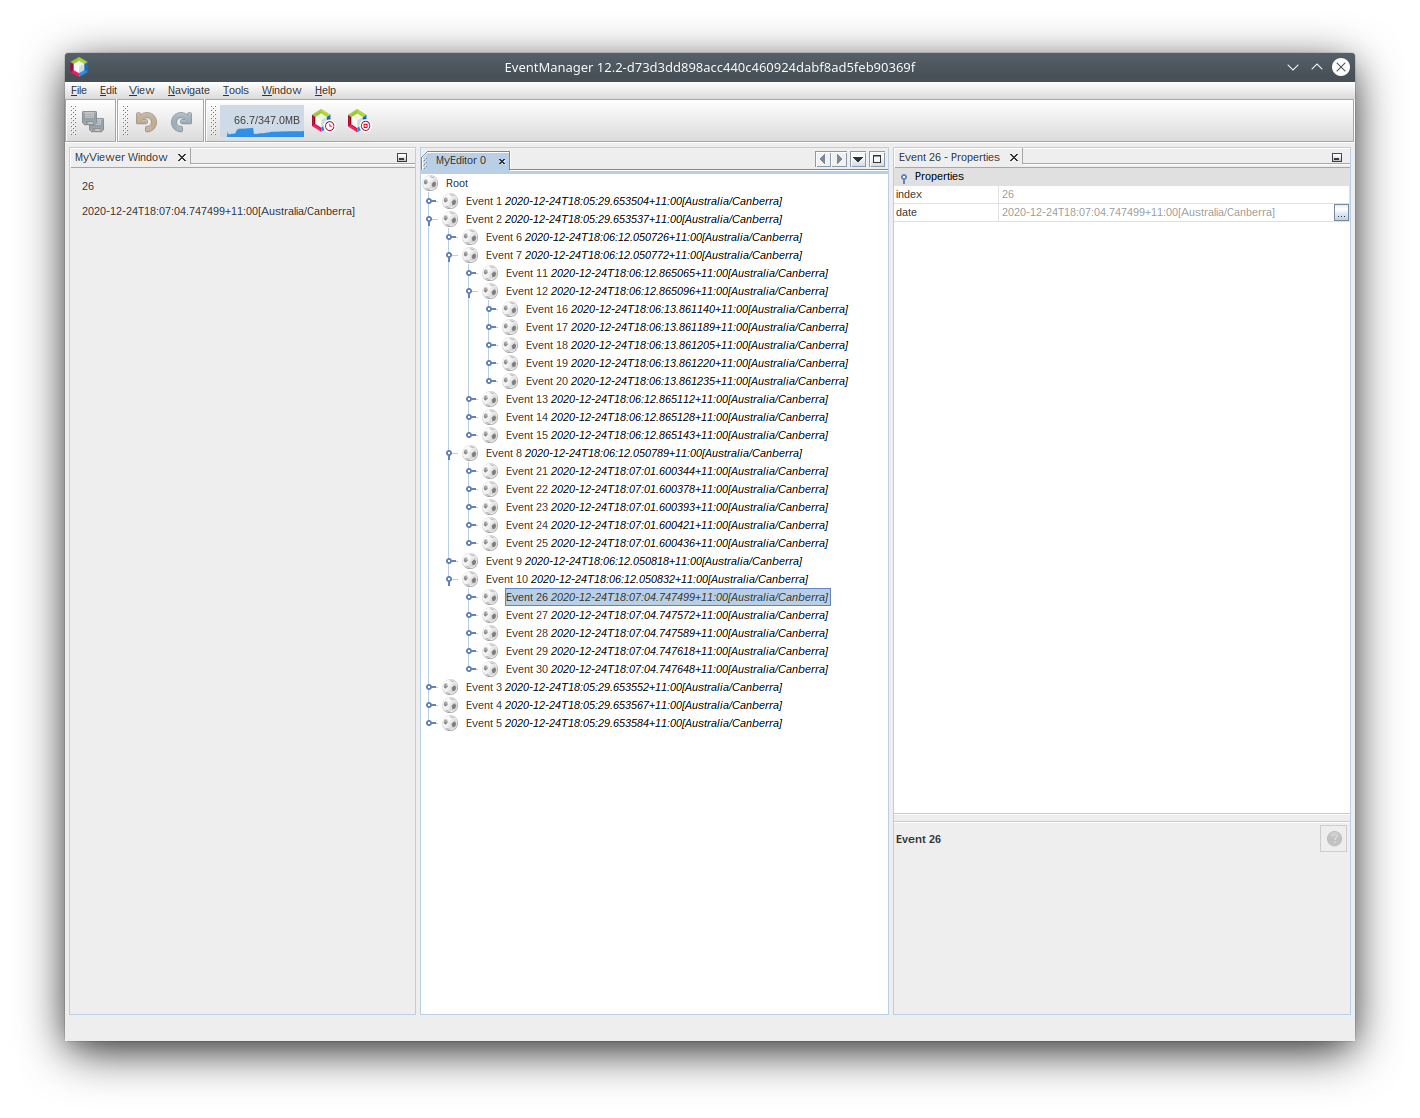This screenshot has width=1420, height=1118.
Task: Click the profiler icon with clock badge
Action: click(x=322, y=122)
